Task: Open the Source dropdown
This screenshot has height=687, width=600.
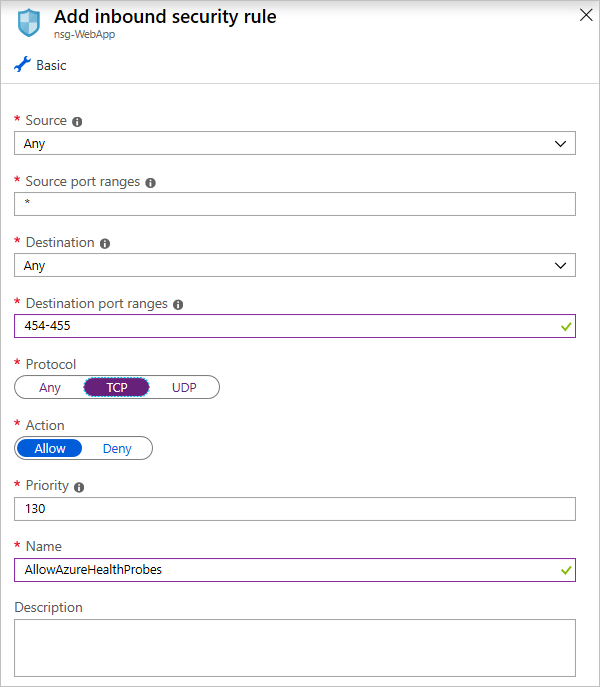Action: pyautogui.click(x=295, y=143)
